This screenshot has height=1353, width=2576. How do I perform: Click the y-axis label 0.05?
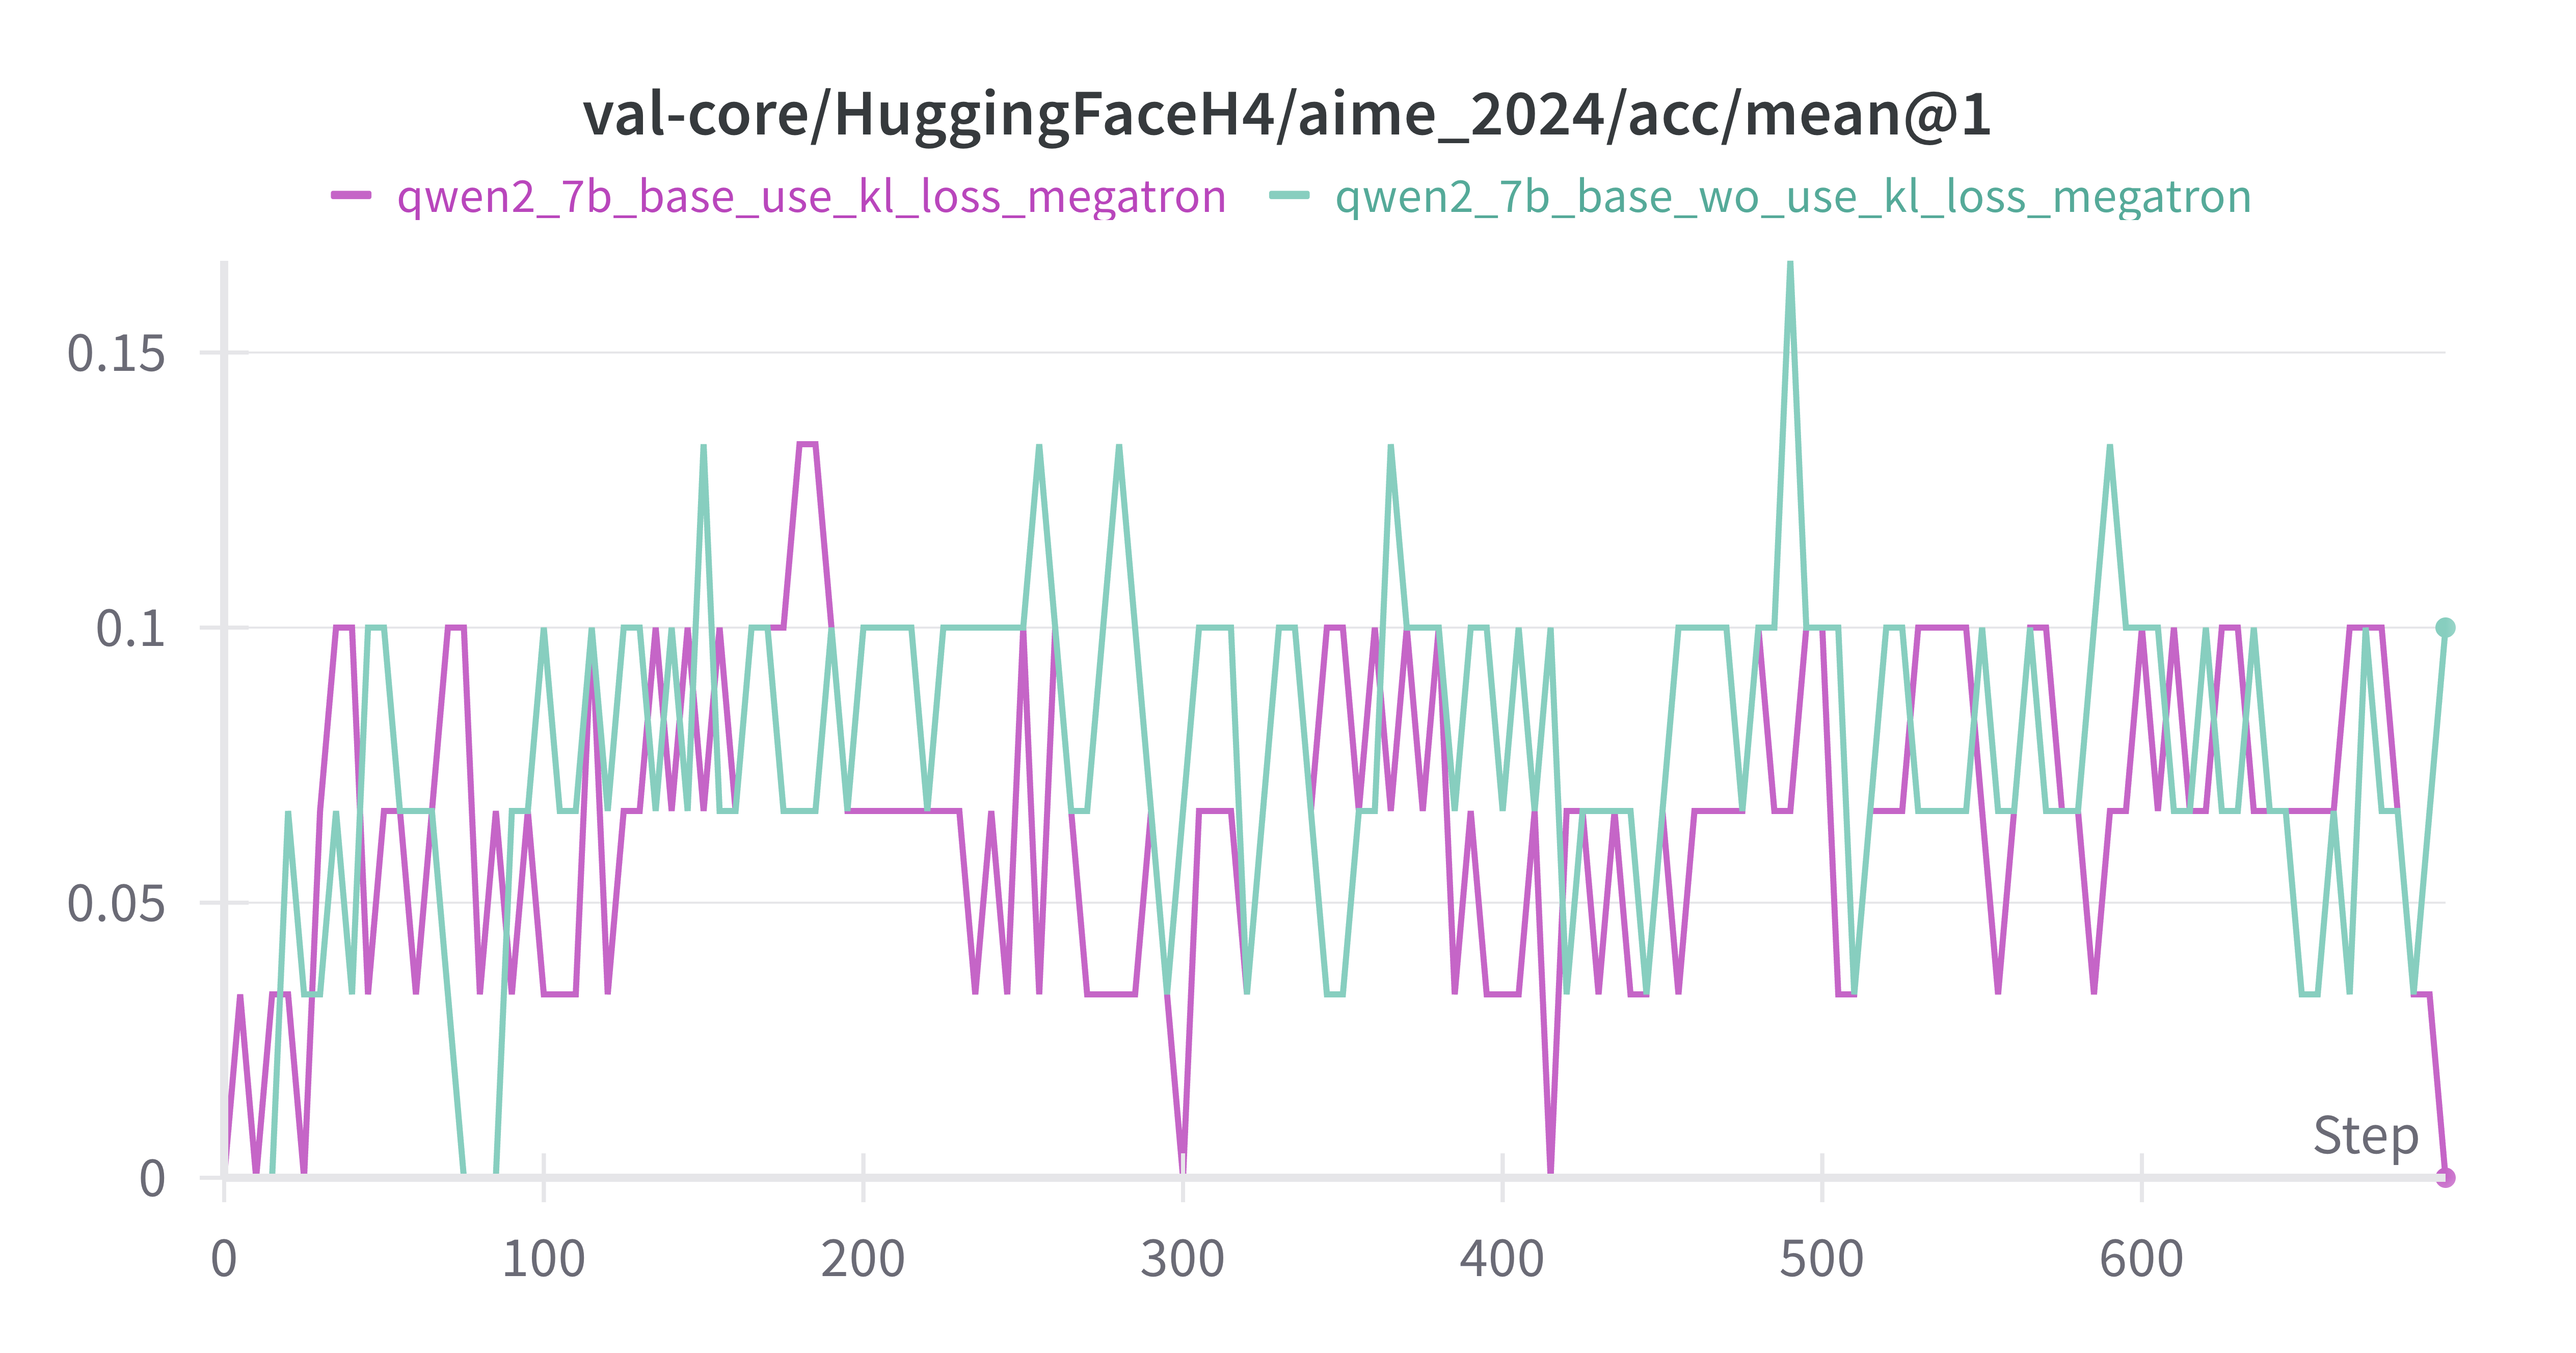coord(116,903)
